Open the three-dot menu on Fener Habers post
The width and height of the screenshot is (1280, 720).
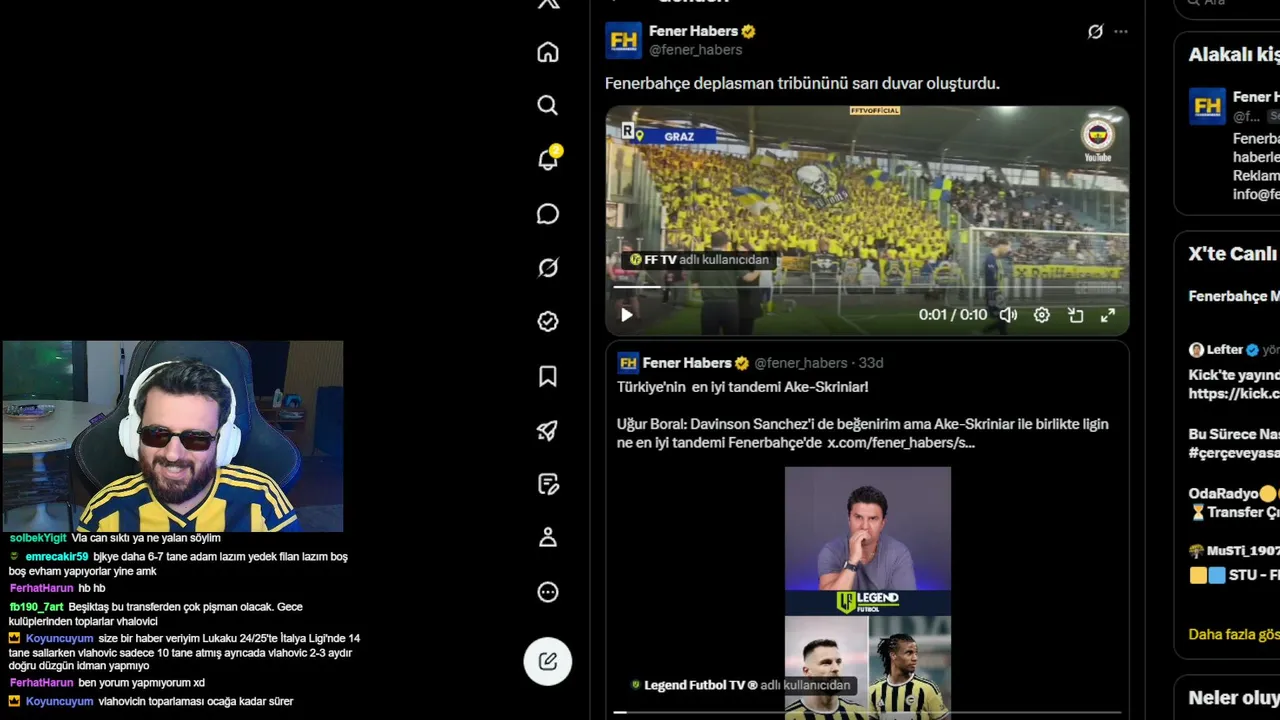(1121, 32)
